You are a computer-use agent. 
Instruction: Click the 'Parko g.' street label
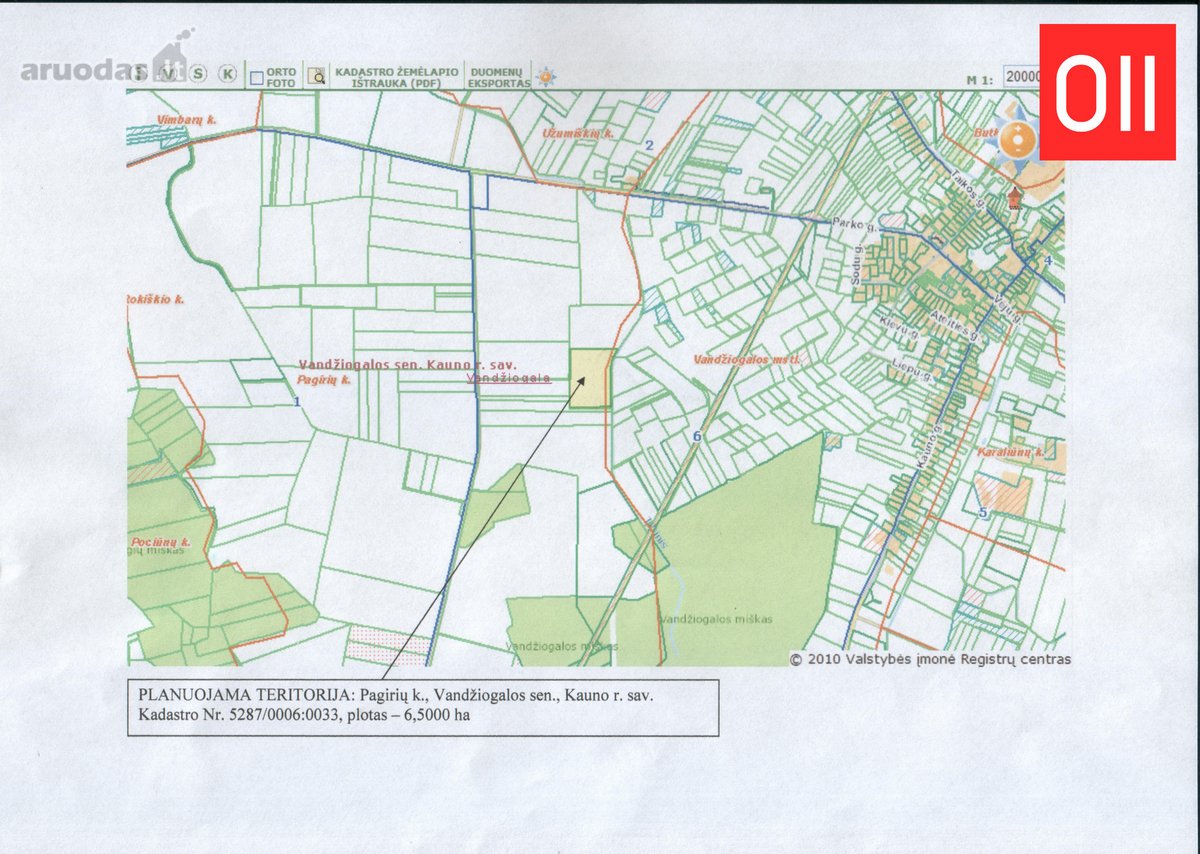pos(855,225)
